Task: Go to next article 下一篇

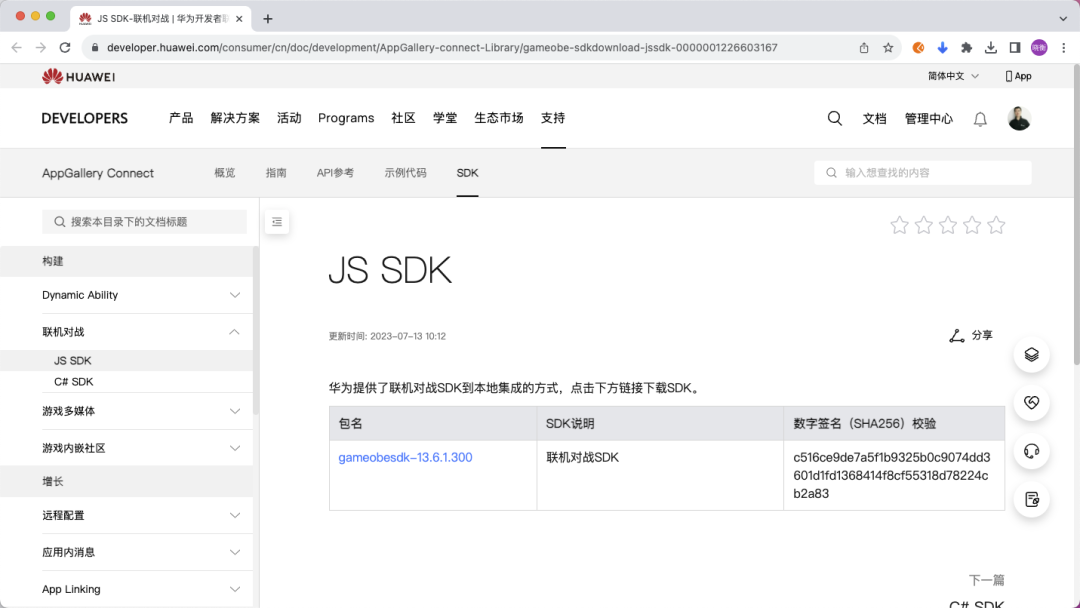Action: [986, 580]
